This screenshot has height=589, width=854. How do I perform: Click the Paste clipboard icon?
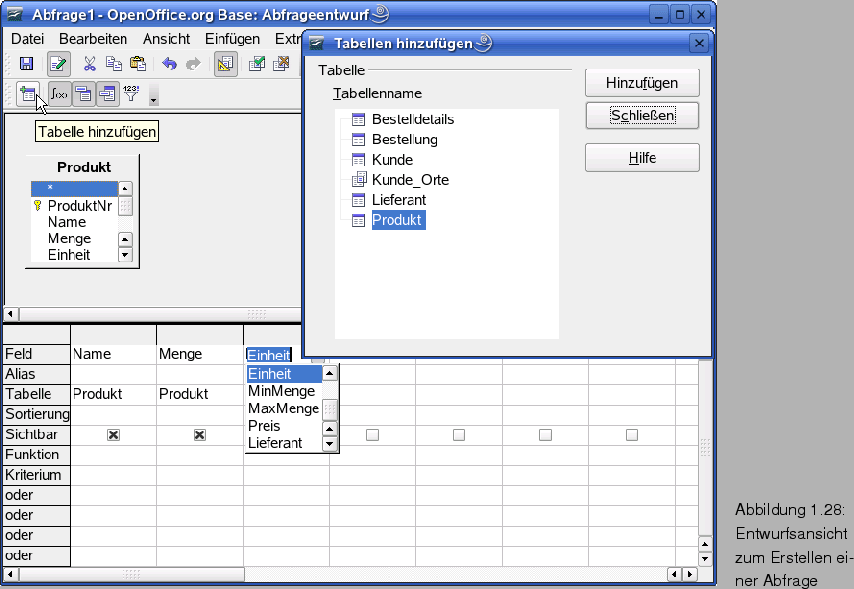[138, 64]
